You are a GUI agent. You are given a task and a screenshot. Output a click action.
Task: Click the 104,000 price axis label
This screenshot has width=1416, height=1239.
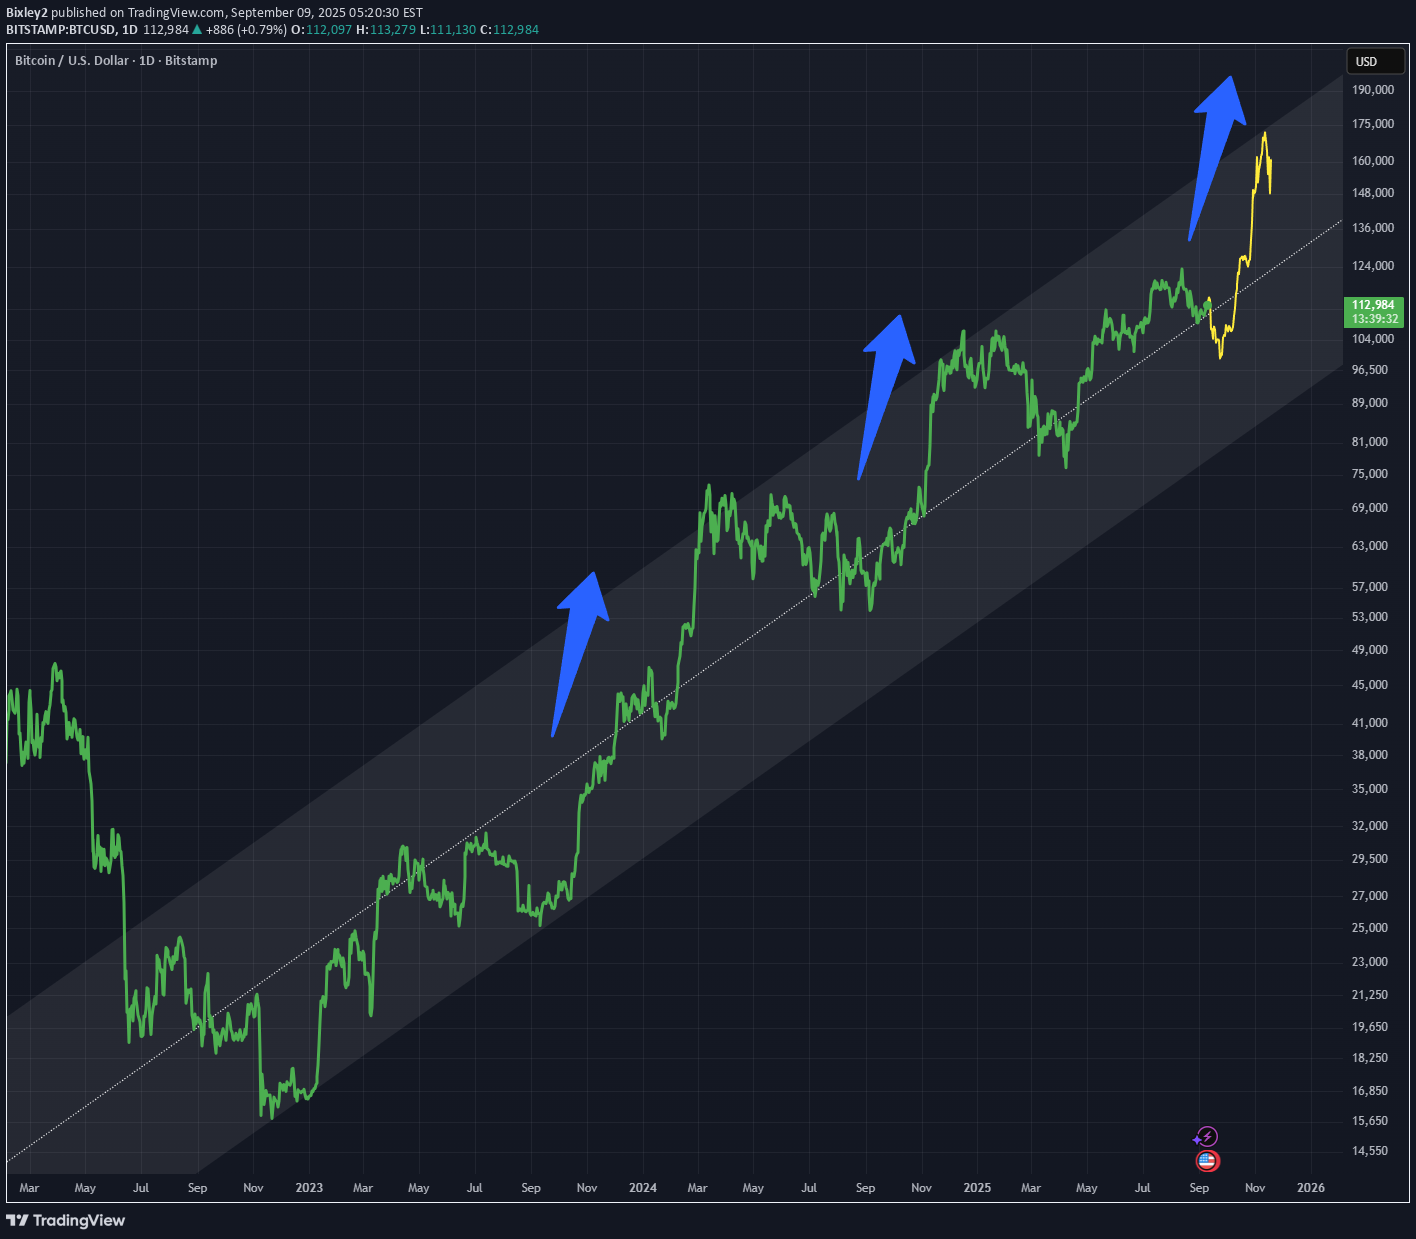click(1373, 339)
